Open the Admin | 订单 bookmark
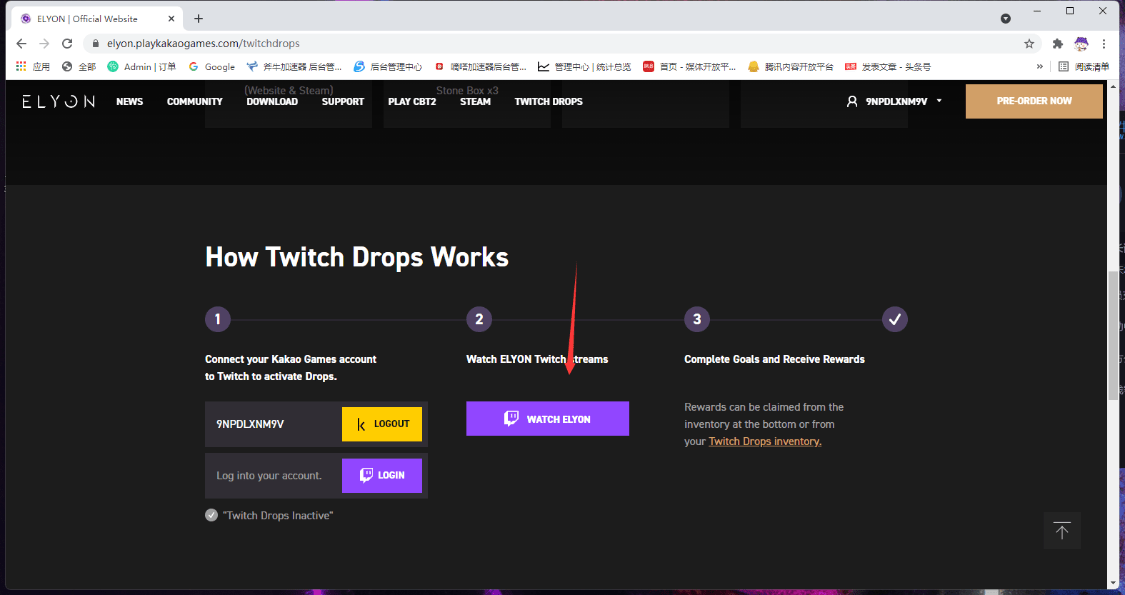 (141, 67)
